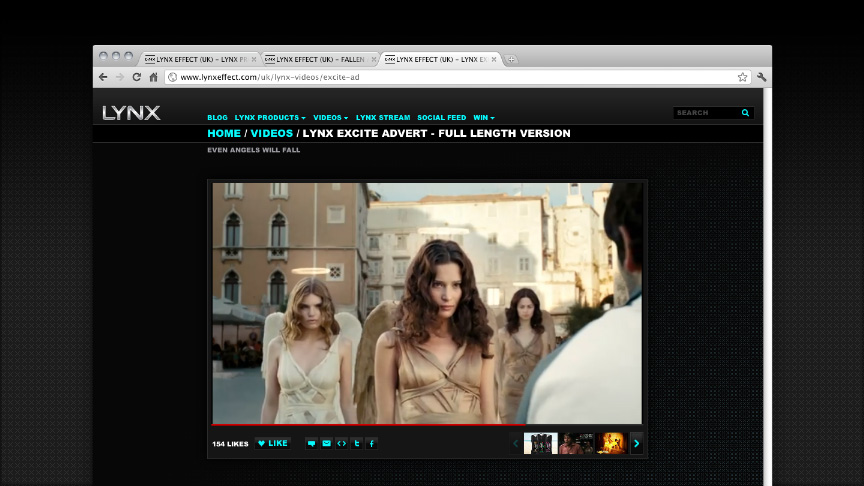Click the '154 LIKES' count text
Image resolution: width=864 pixels, height=486 pixels.
click(x=230, y=444)
